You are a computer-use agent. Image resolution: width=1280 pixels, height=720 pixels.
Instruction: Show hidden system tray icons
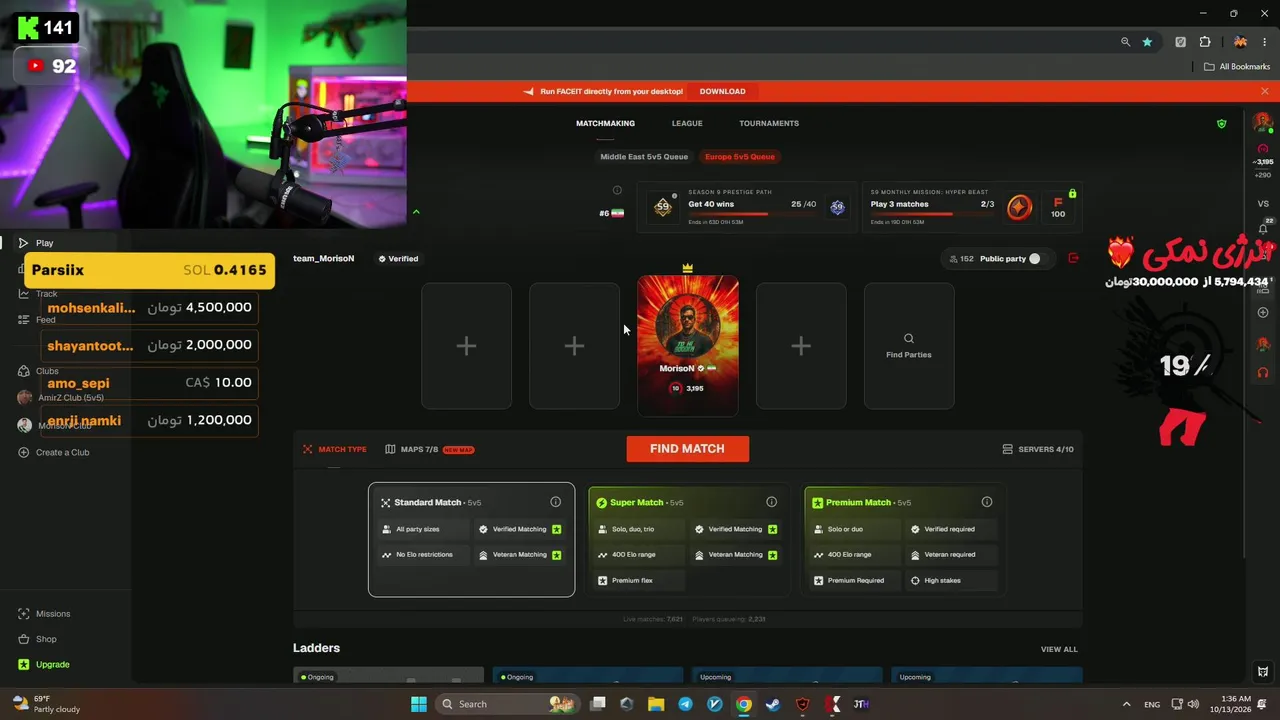[1126, 704]
